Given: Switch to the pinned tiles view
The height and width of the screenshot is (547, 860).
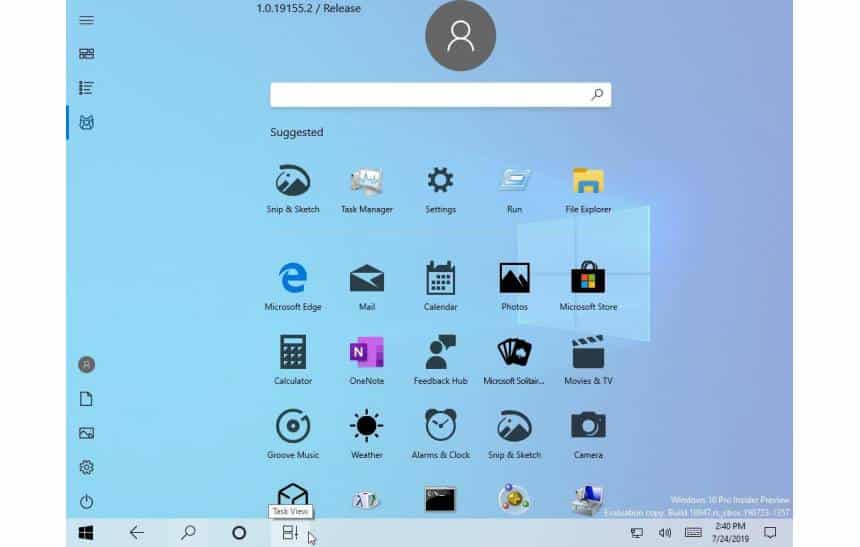Looking at the screenshot, I should pyautogui.click(x=86, y=54).
